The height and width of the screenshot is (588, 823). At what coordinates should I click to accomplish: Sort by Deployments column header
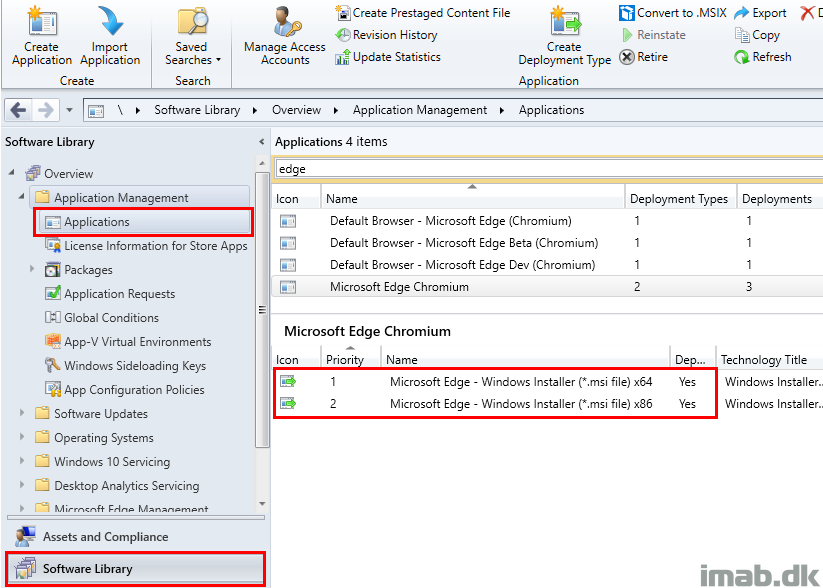click(x=779, y=199)
